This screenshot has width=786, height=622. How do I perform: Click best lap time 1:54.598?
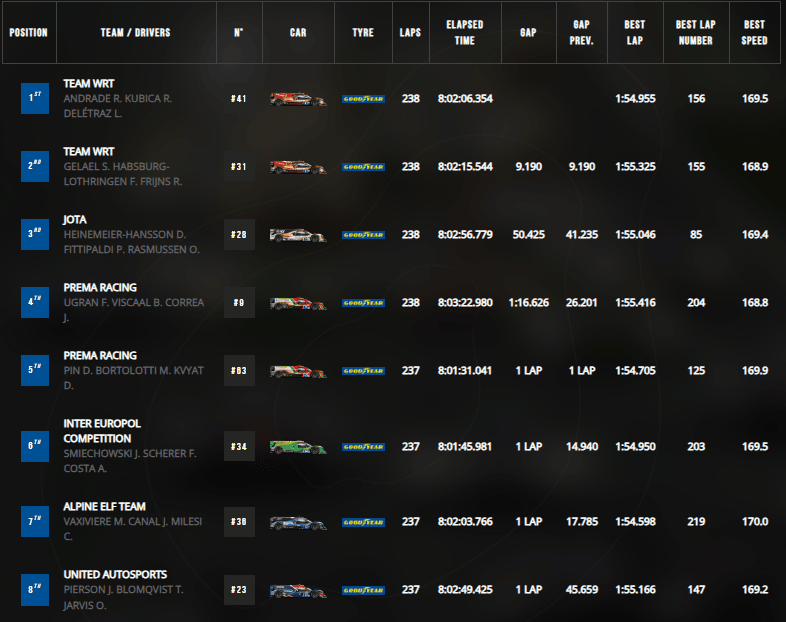[635, 522]
